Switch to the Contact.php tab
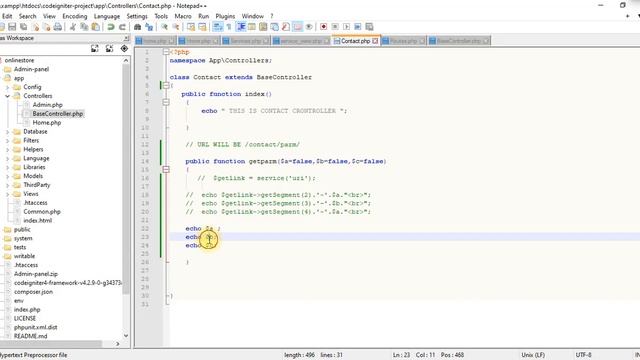Viewport: 640px width, 360px height. click(x=356, y=41)
